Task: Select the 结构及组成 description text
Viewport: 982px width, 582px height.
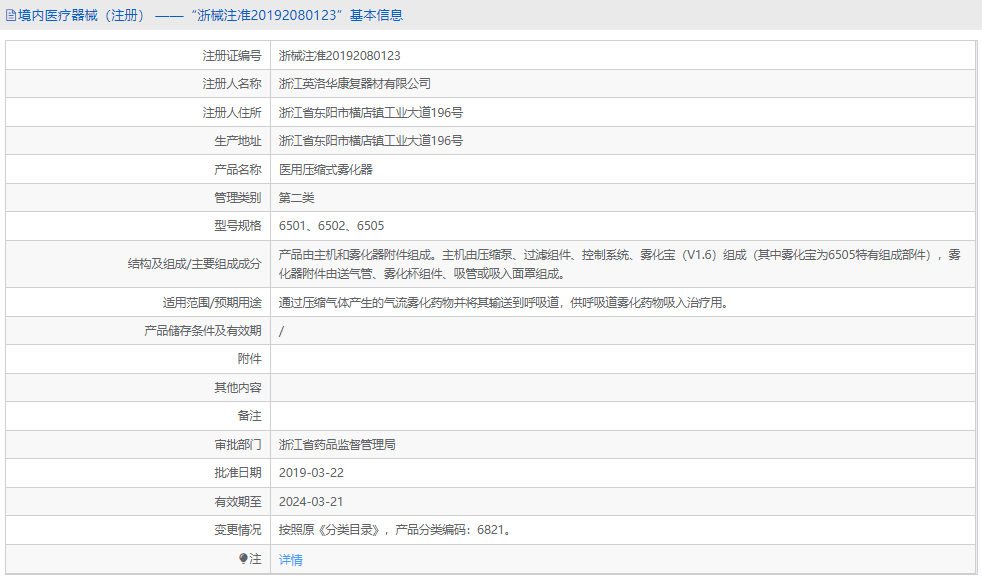Action: 619,264
